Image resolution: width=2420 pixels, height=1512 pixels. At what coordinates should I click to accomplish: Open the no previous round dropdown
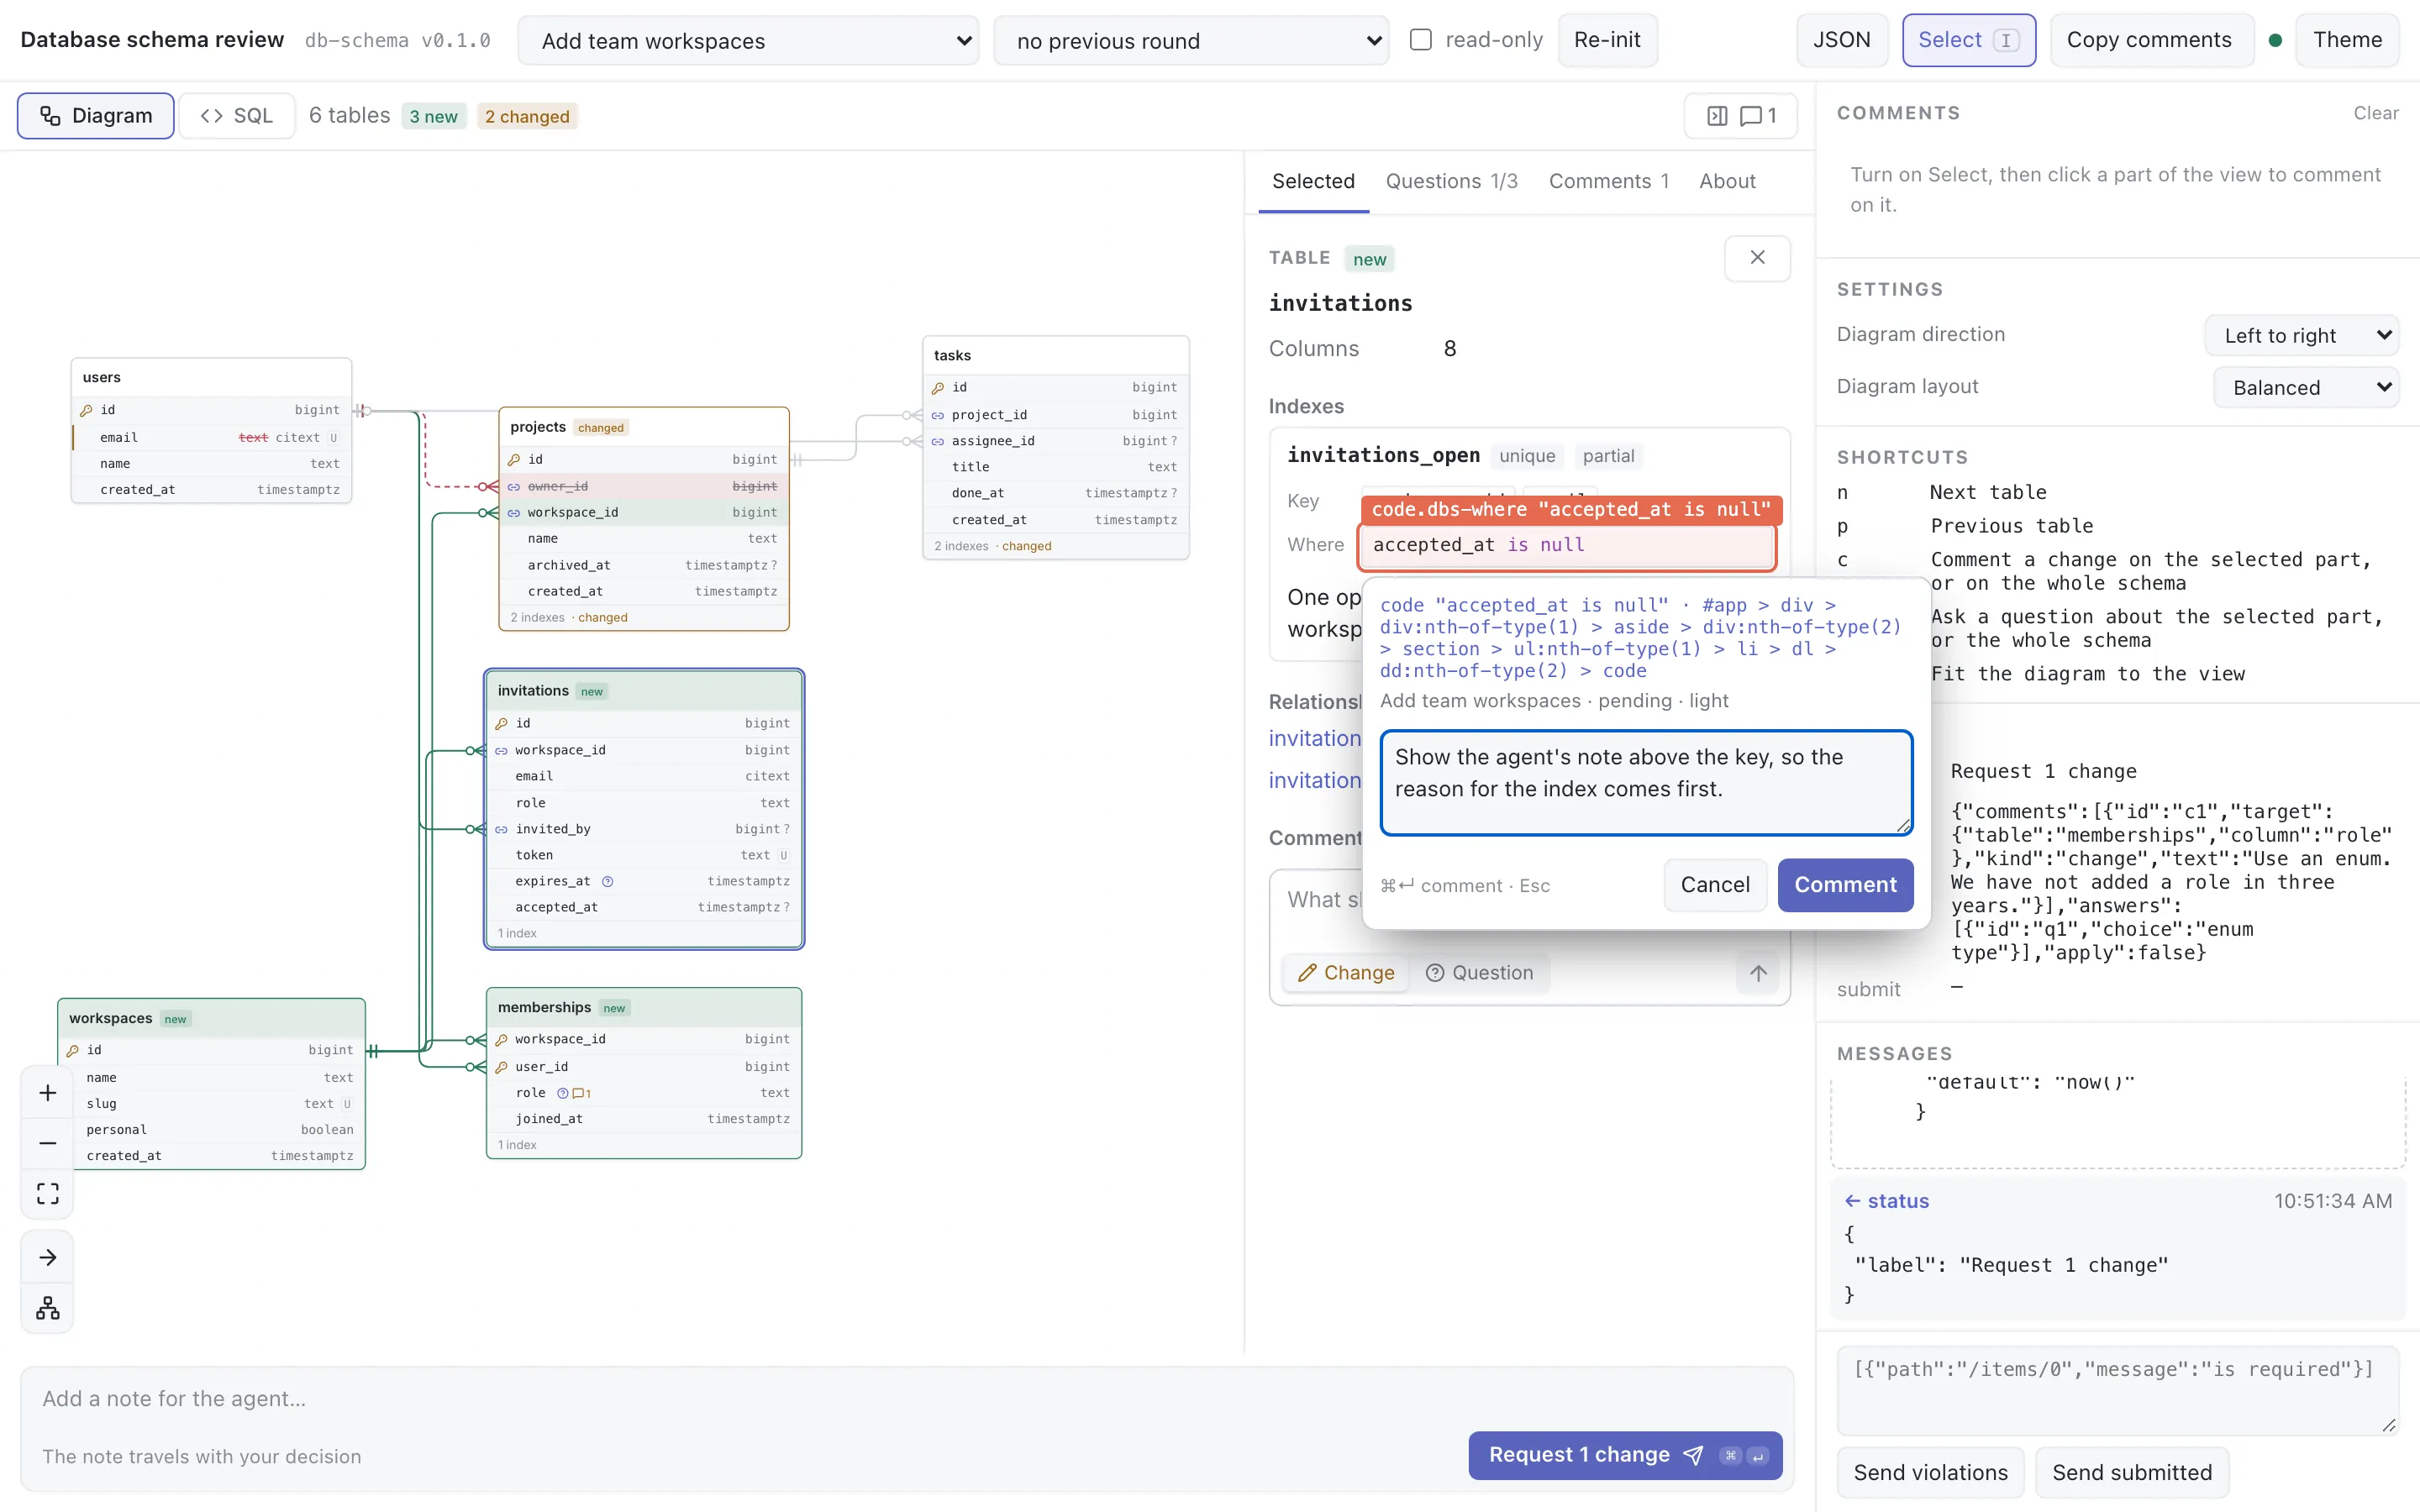[x=1191, y=41]
